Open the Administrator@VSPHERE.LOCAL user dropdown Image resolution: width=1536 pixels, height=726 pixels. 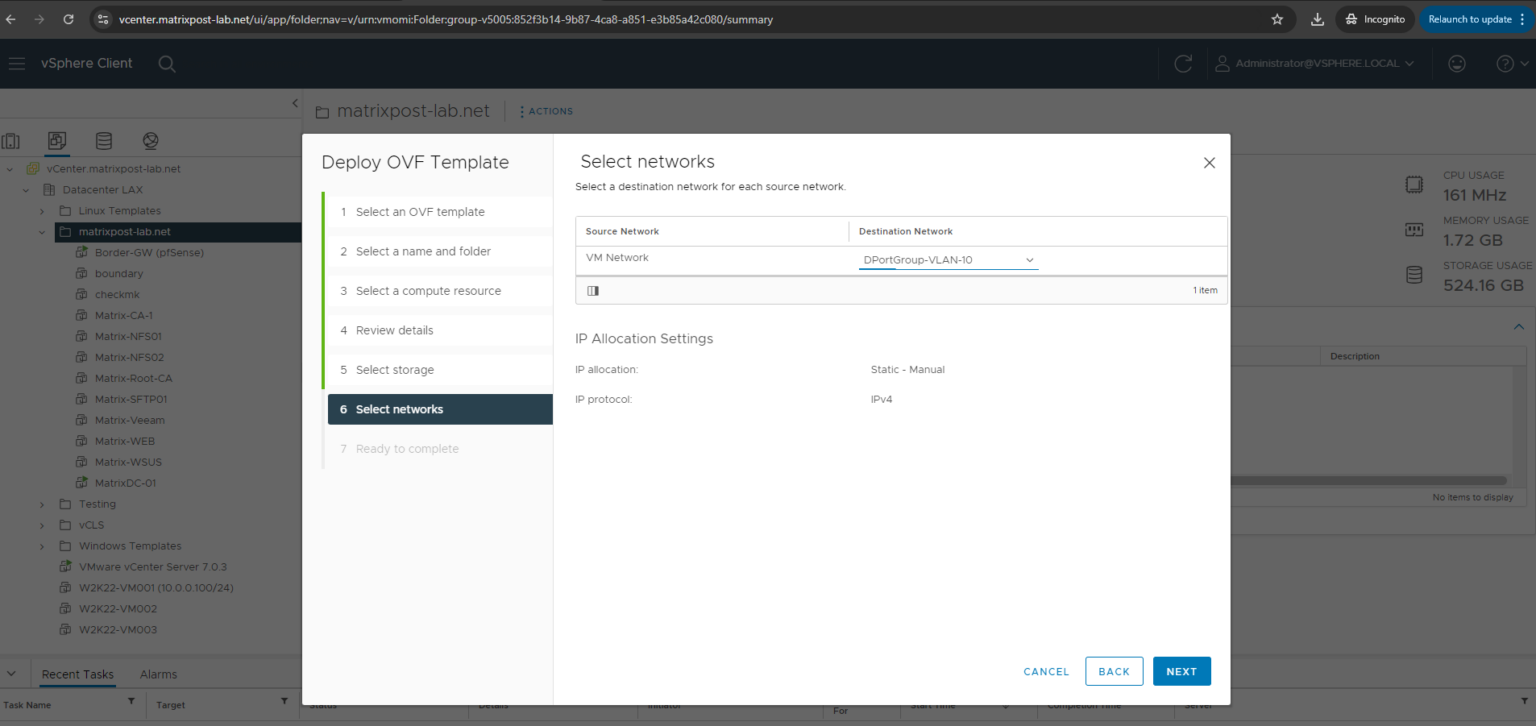pos(1313,63)
